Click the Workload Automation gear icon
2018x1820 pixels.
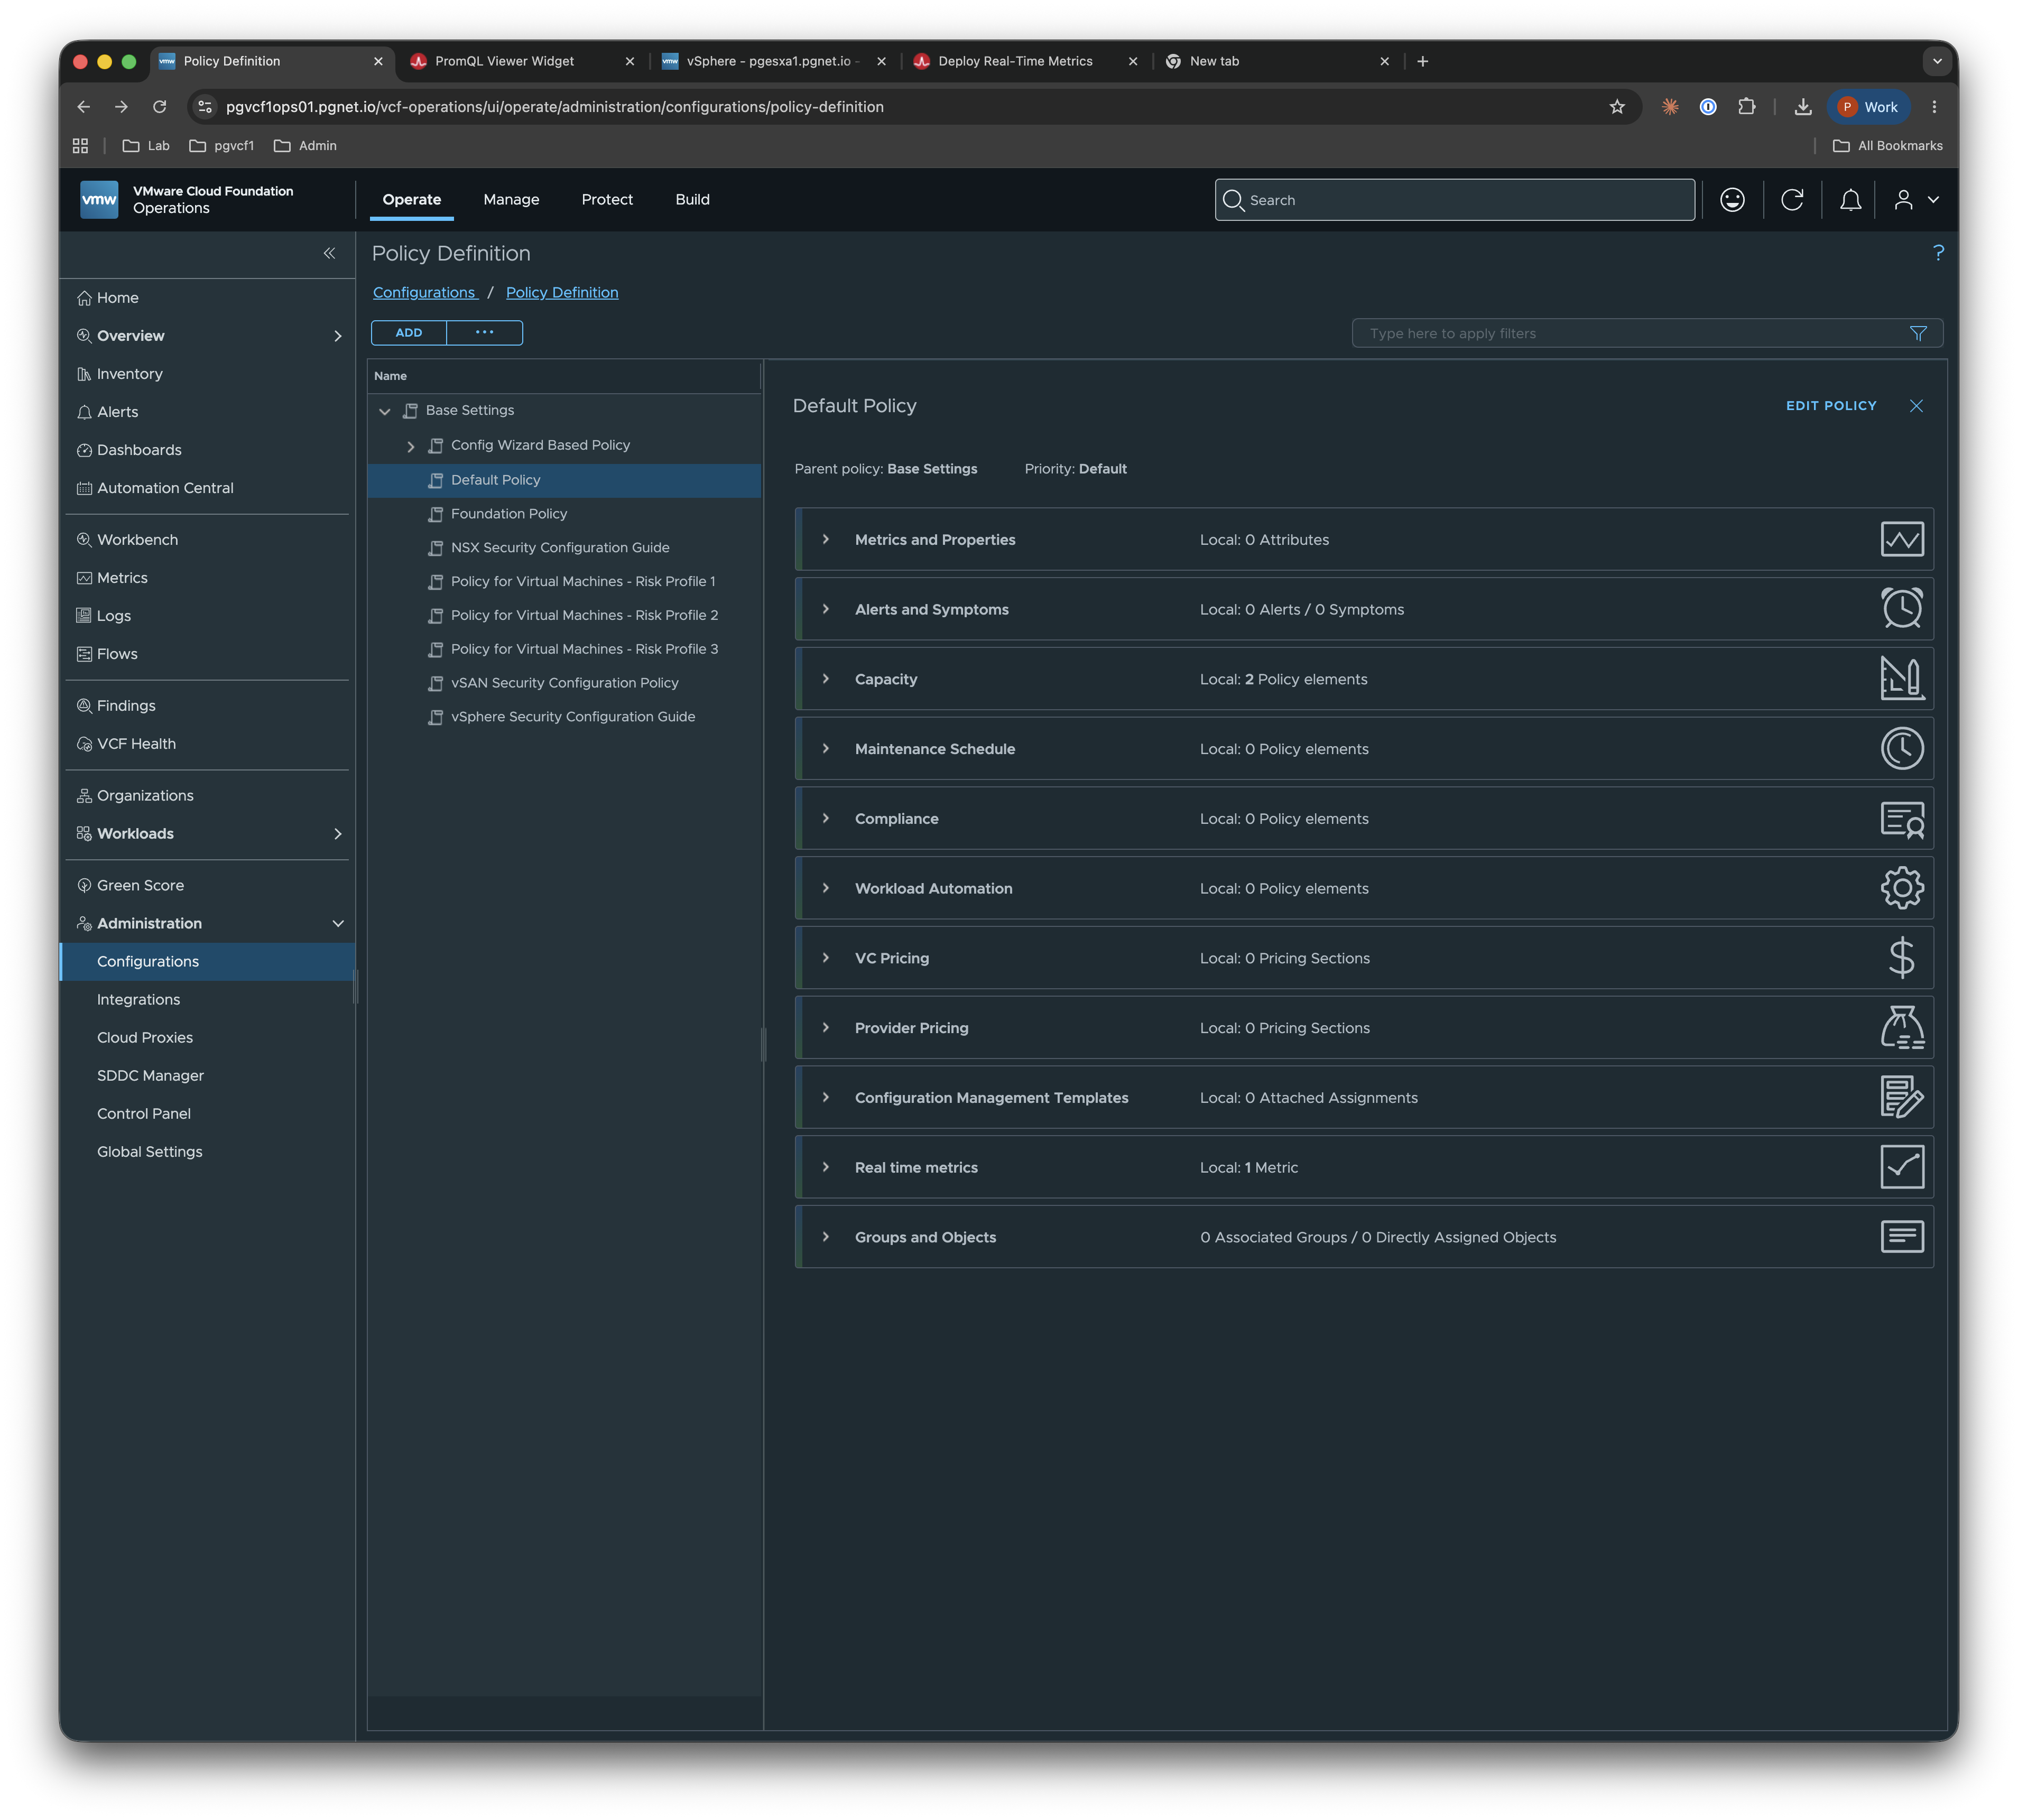click(x=1902, y=888)
